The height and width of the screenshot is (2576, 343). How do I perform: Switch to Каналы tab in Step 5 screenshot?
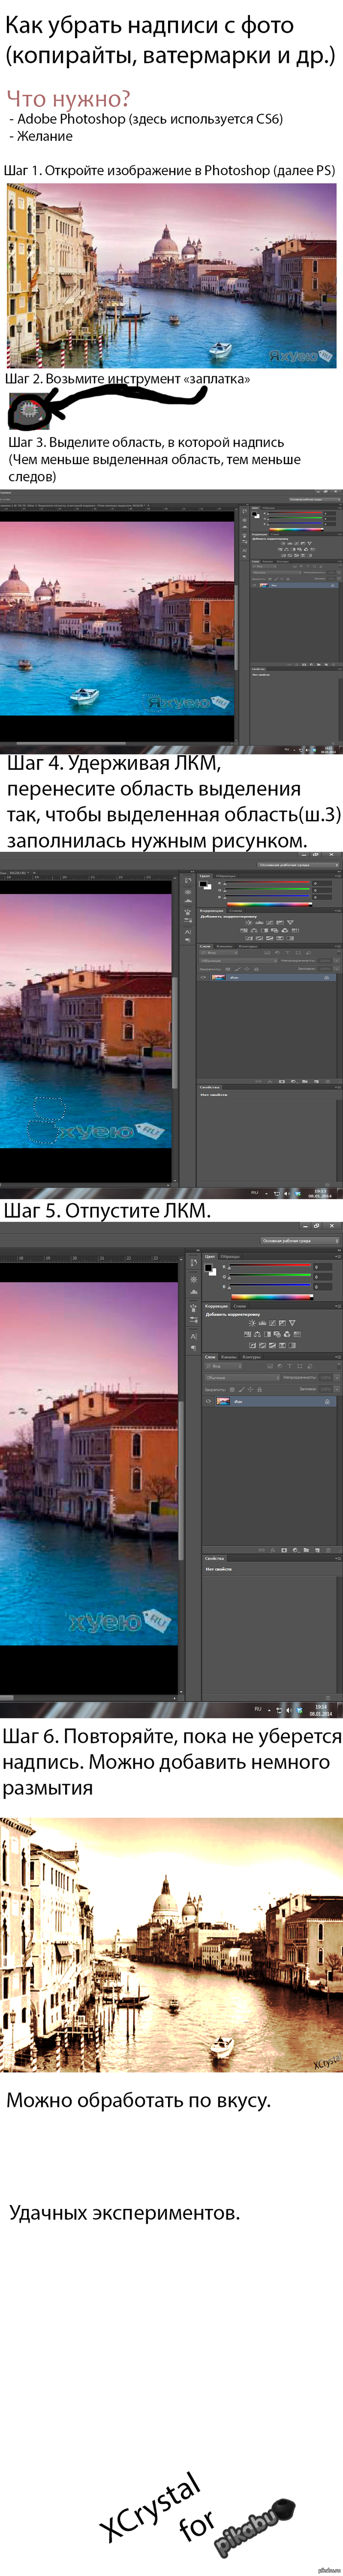(228, 1357)
